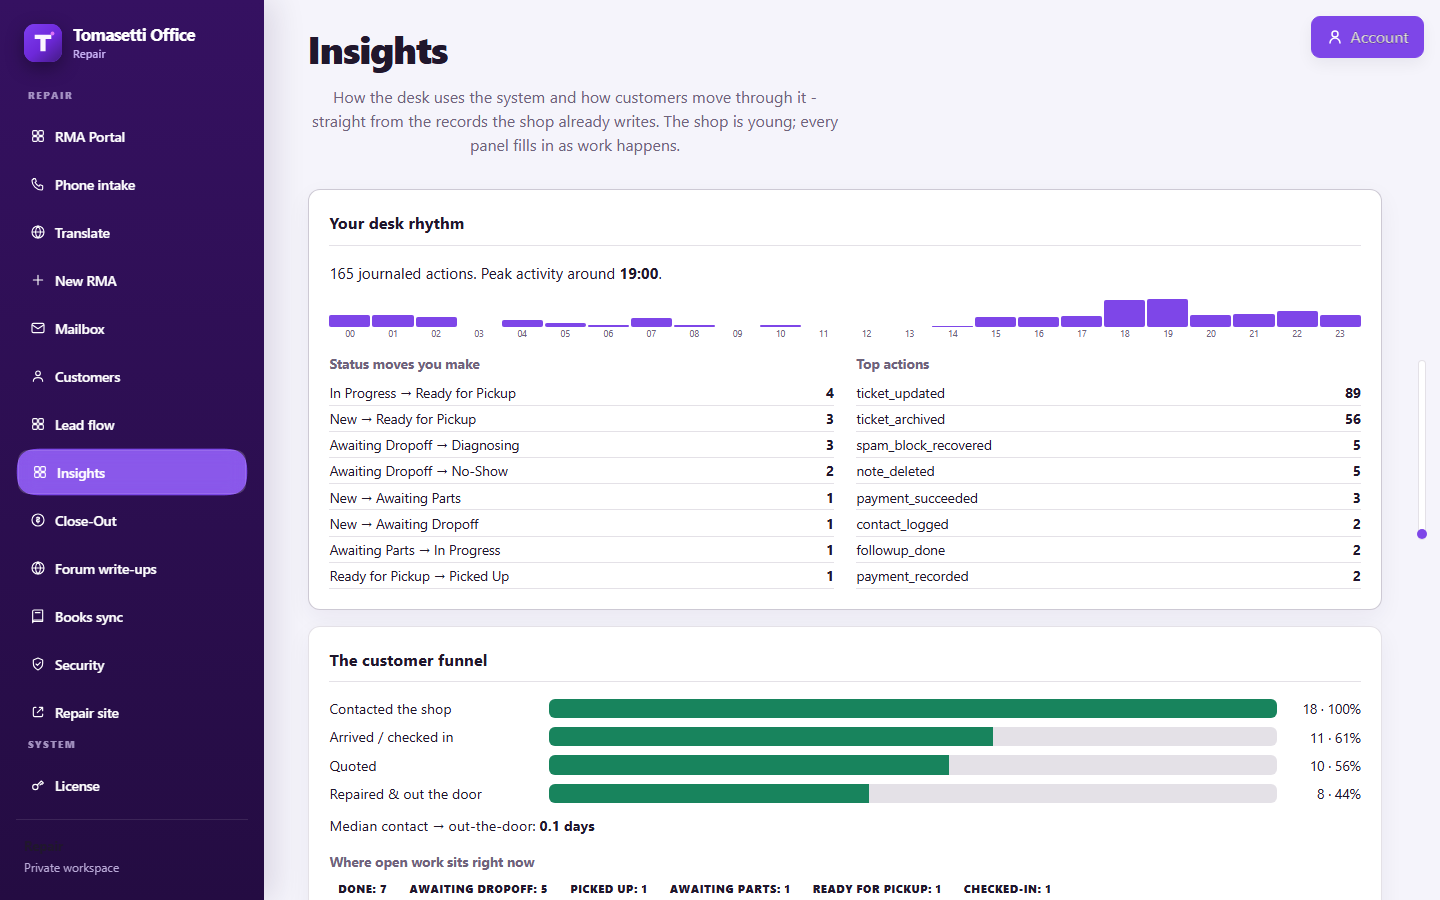1440x900 pixels.
Task: Click the Phone intake handset icon
Action: (38, 184)
